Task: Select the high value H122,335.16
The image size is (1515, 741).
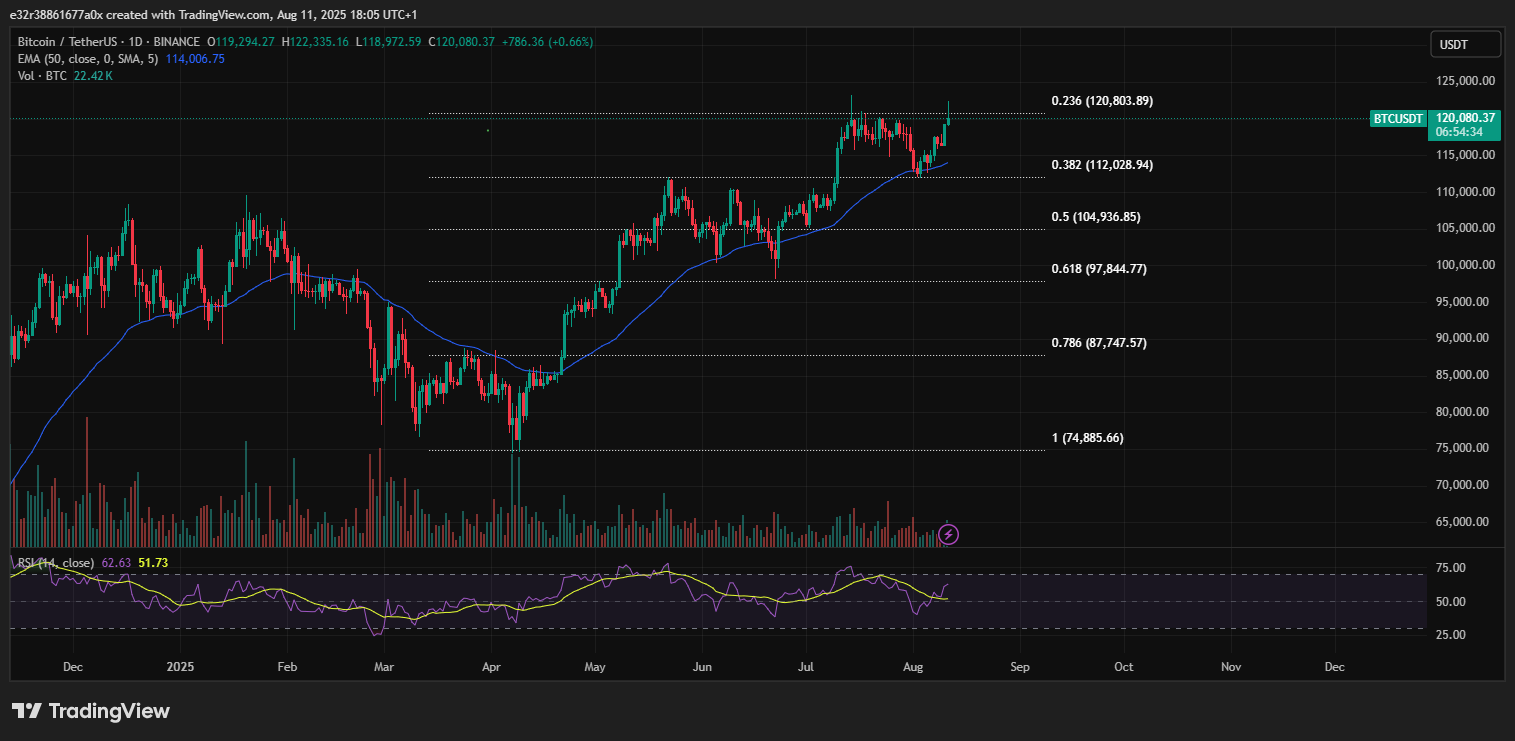Action: click(315, 42)
